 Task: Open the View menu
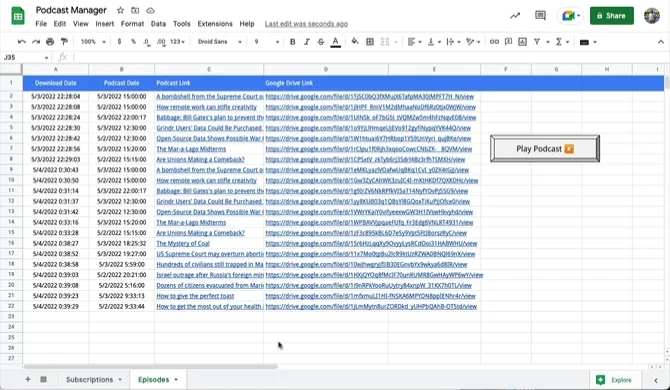[80, 24]
